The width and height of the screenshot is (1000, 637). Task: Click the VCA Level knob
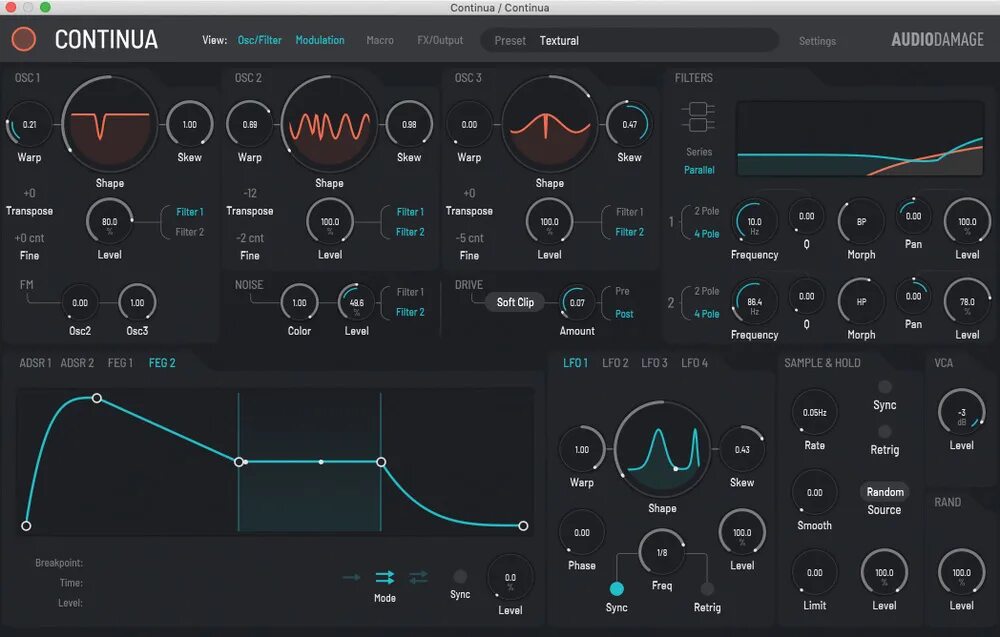pyautogui.click(x=961, y=413)
